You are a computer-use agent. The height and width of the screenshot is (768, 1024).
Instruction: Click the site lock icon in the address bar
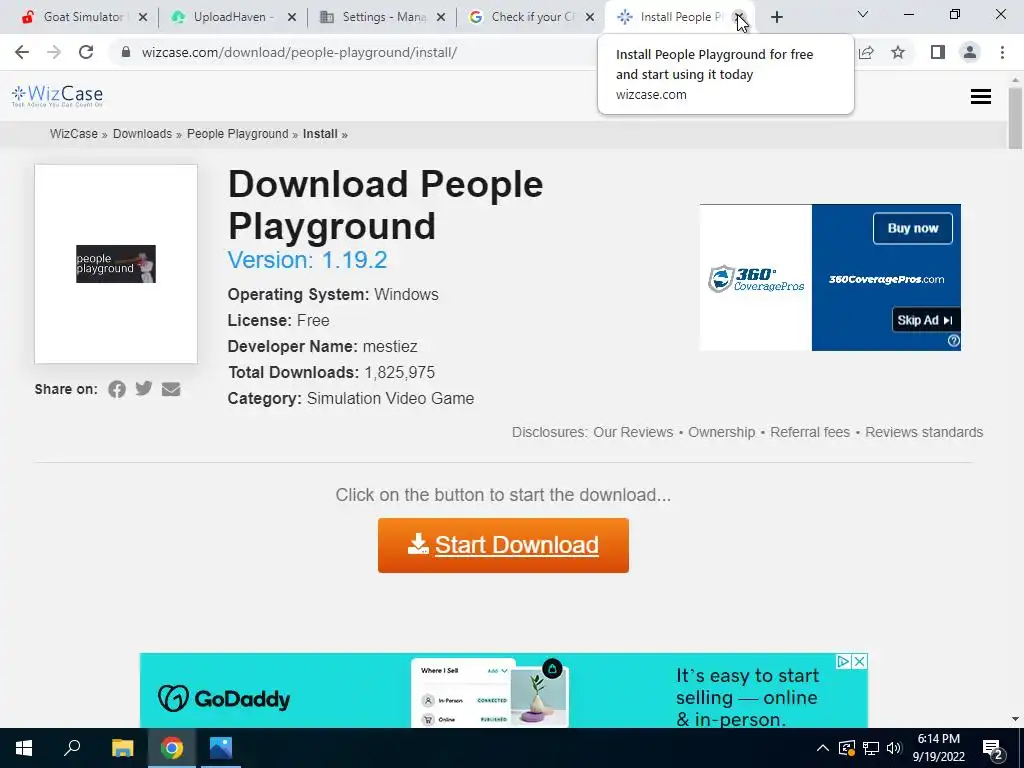125,52
